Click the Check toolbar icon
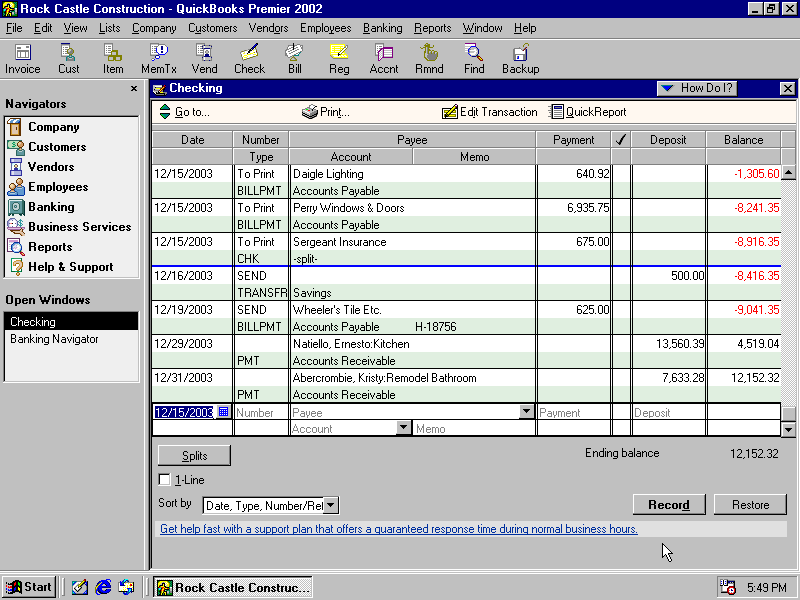This screenshot has height=600, width=800. [249, 59]
